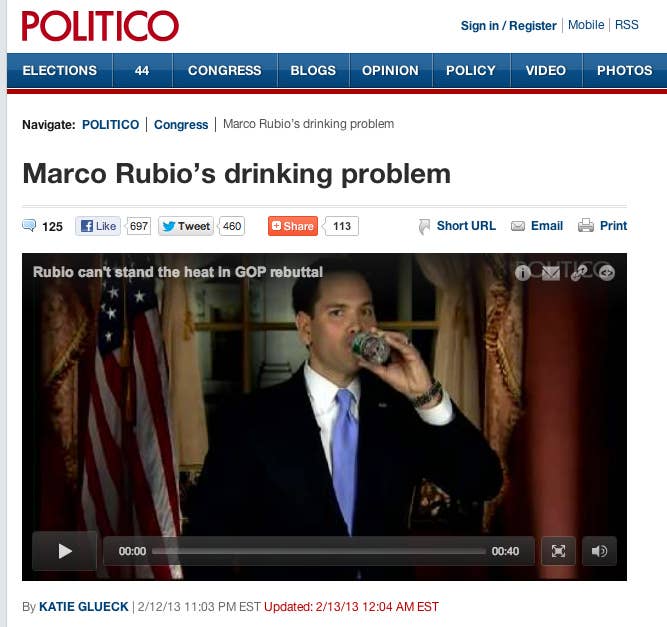
Task: Click the video embed code icon
Action: pos(607,273)
